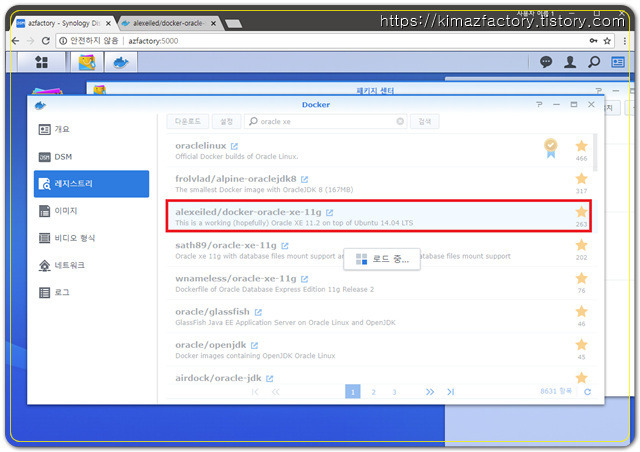Select the alexeiled/docker-oracle-xe-11g row
This screenshot has width=640, height=452.
point(380,216)
